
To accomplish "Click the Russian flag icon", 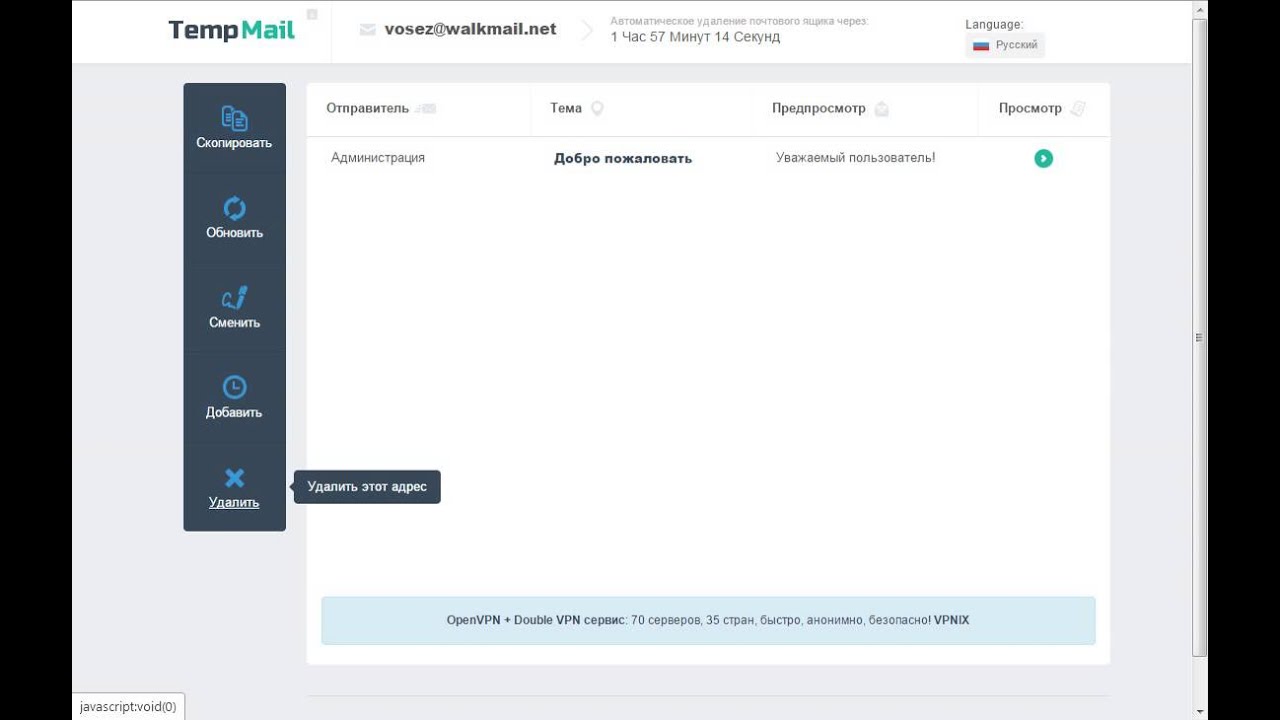I will click(x=981, y=45).
